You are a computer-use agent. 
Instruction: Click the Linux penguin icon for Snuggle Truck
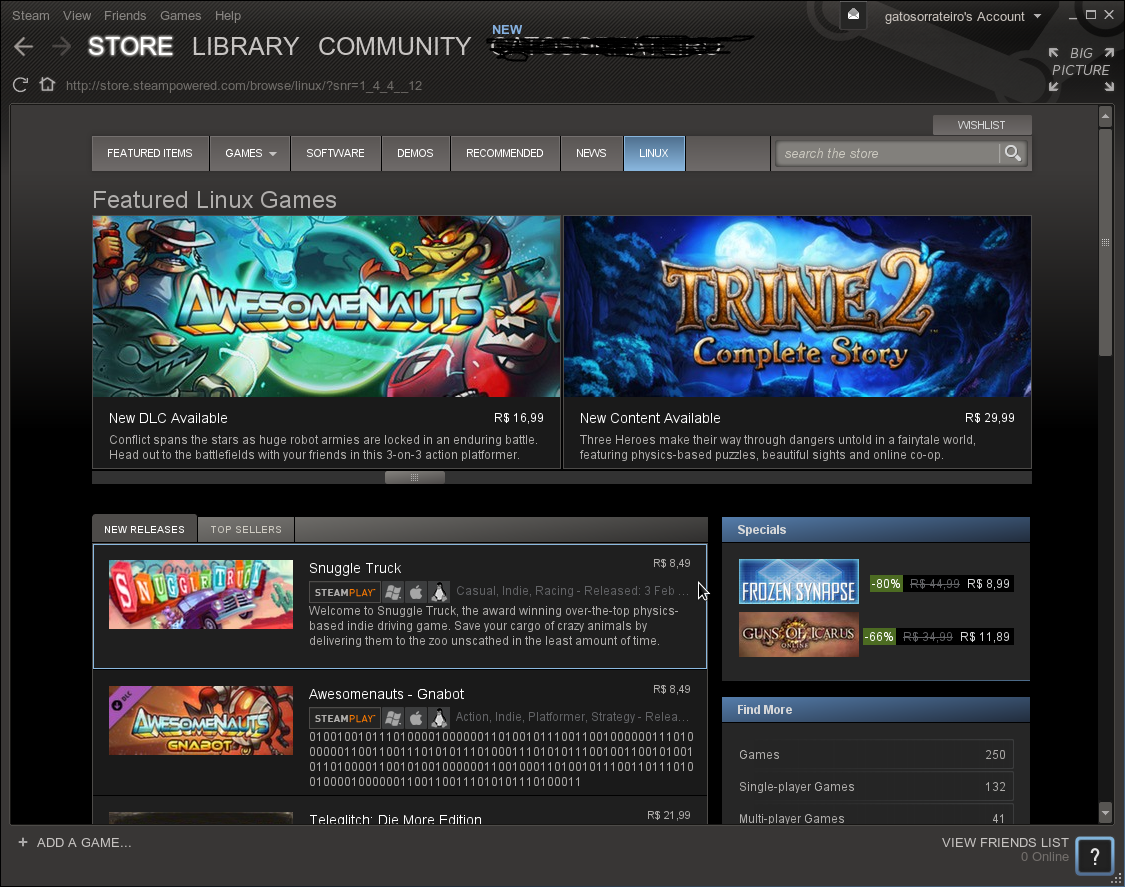click(x=439, y=592)
